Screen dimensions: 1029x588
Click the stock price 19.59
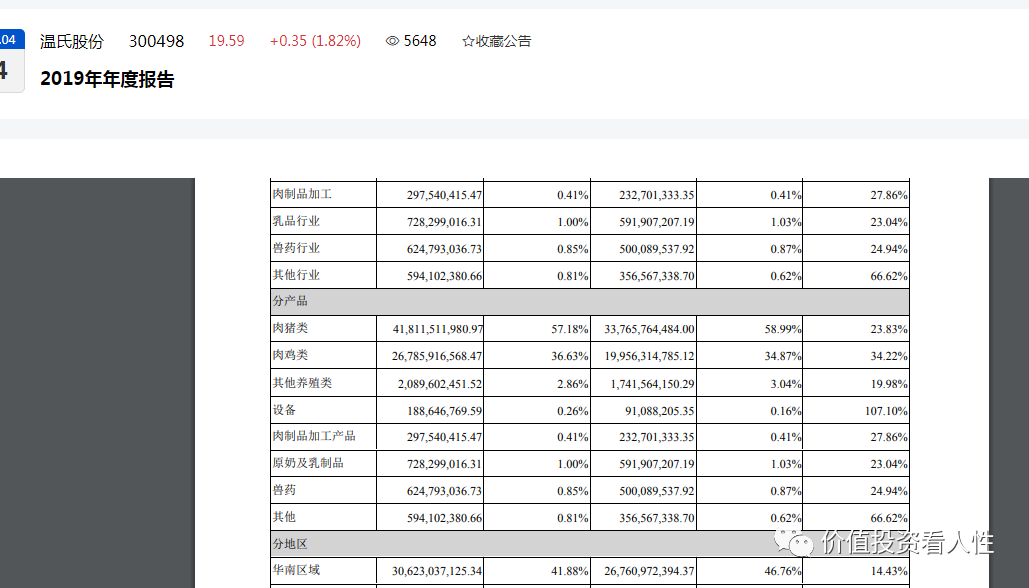point(226,41)
